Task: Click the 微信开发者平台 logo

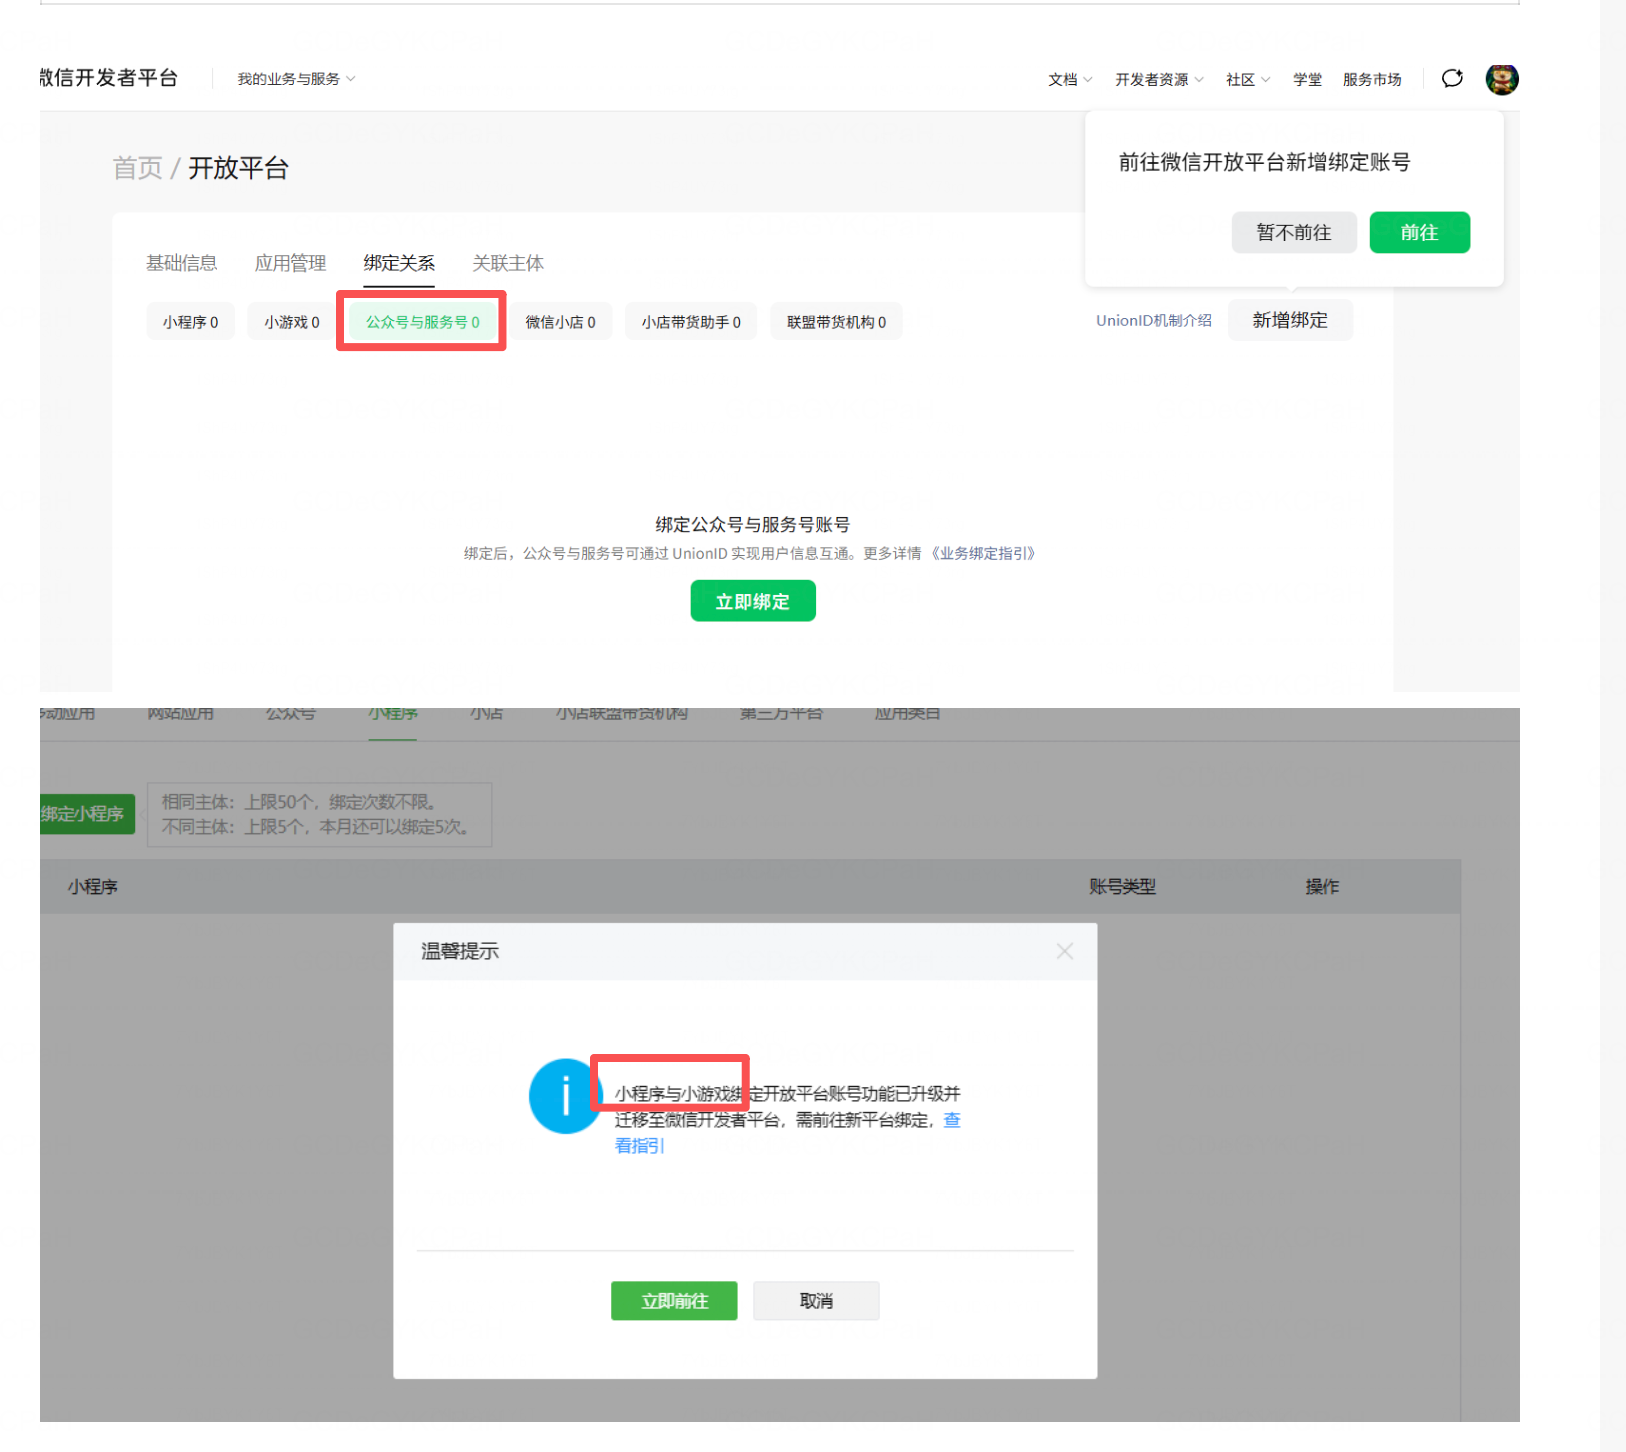Action: click(108, 78)
